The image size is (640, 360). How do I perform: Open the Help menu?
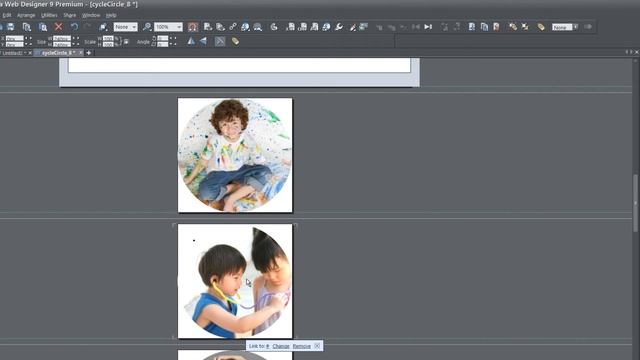[111, 15]
